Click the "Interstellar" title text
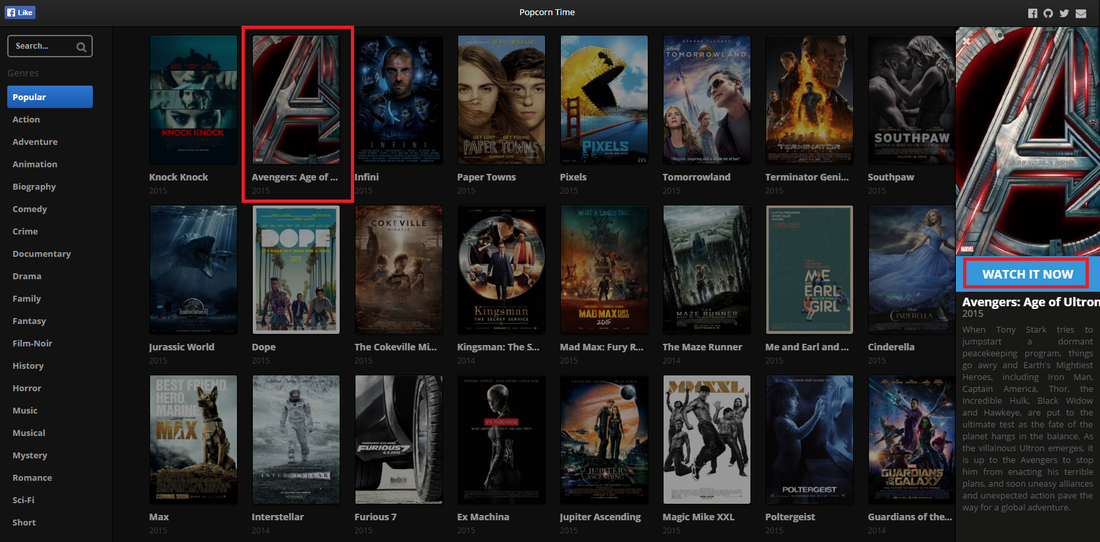This screenshot has width=1100, height=542. pyautogui.click(x=278, y=517)
